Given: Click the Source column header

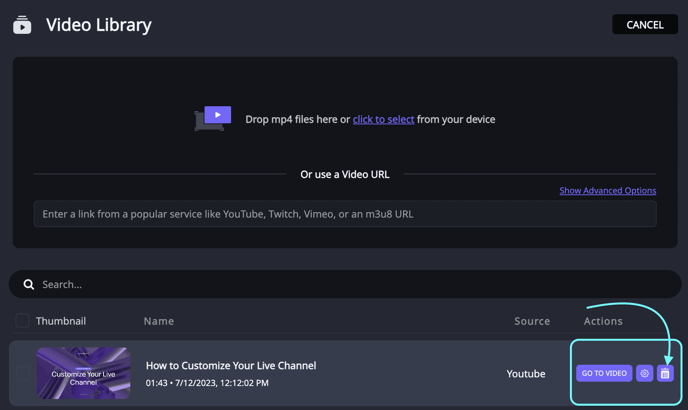Looking at the screenshot, I should tap(532, 321).
